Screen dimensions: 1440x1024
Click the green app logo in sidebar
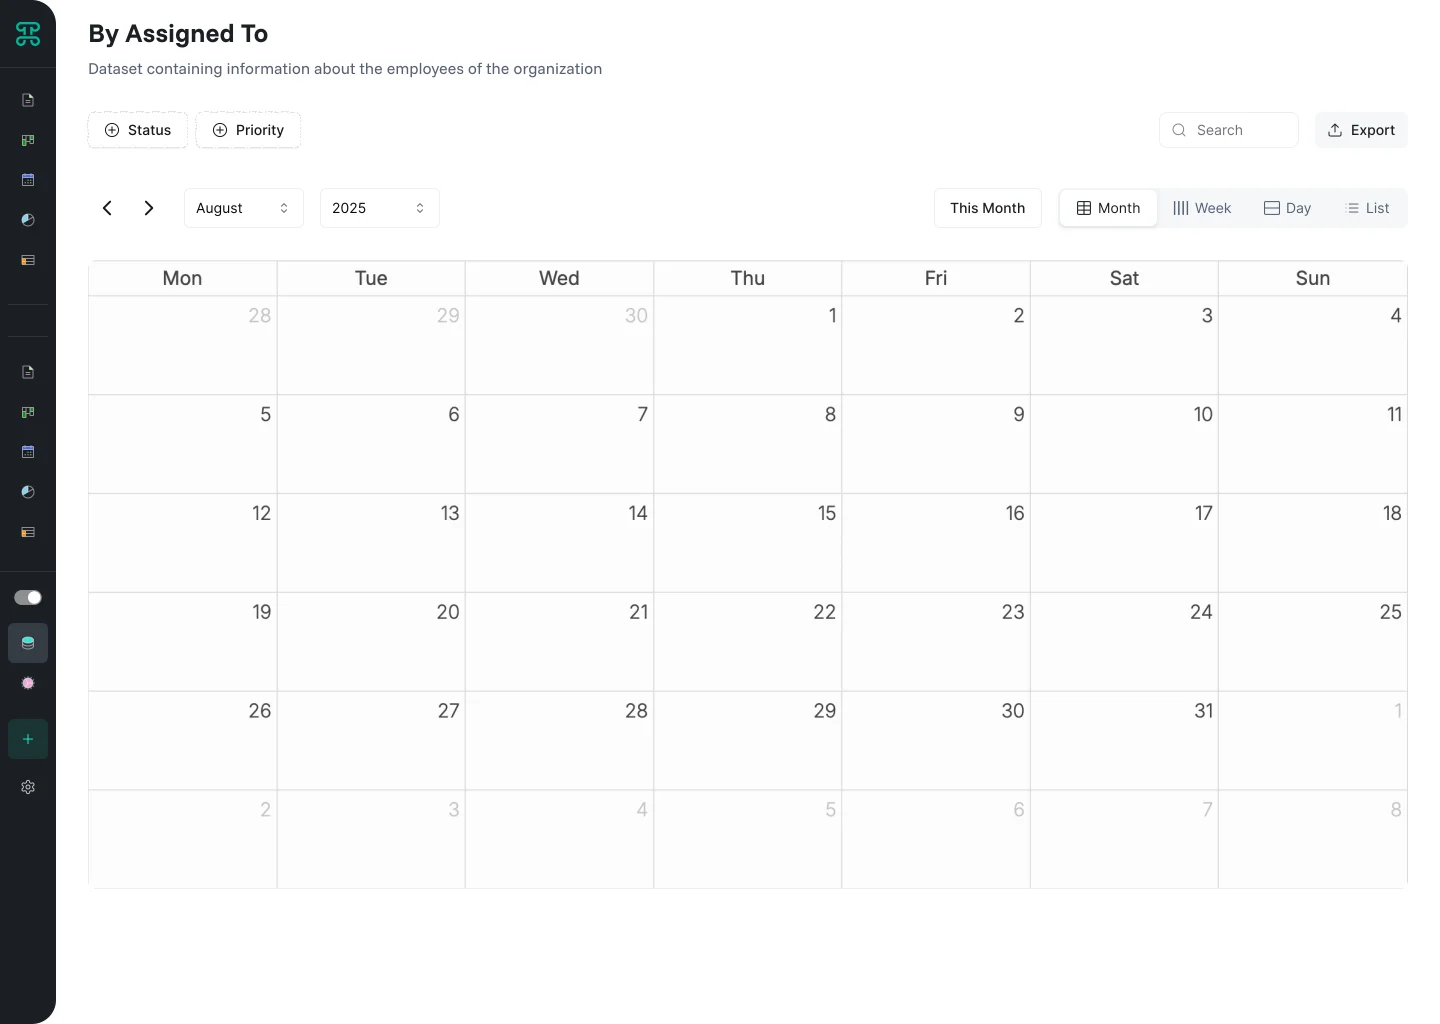click(x=28, y=34)
